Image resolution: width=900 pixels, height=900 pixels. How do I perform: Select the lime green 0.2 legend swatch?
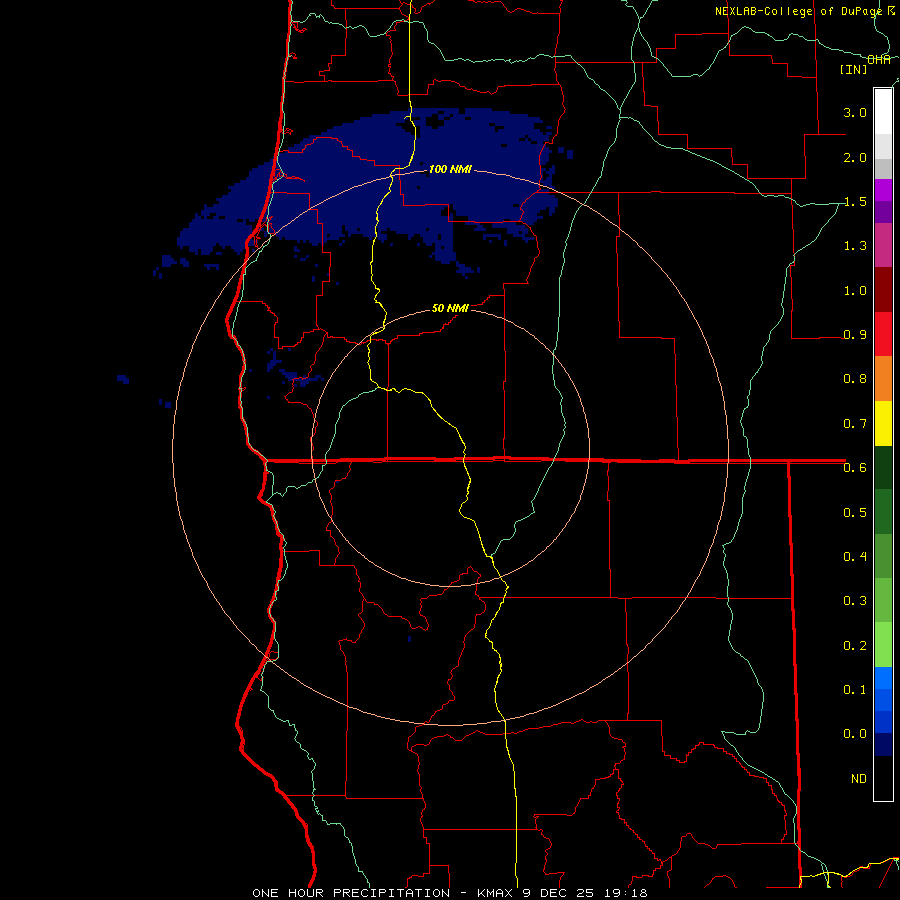[883, 645]
